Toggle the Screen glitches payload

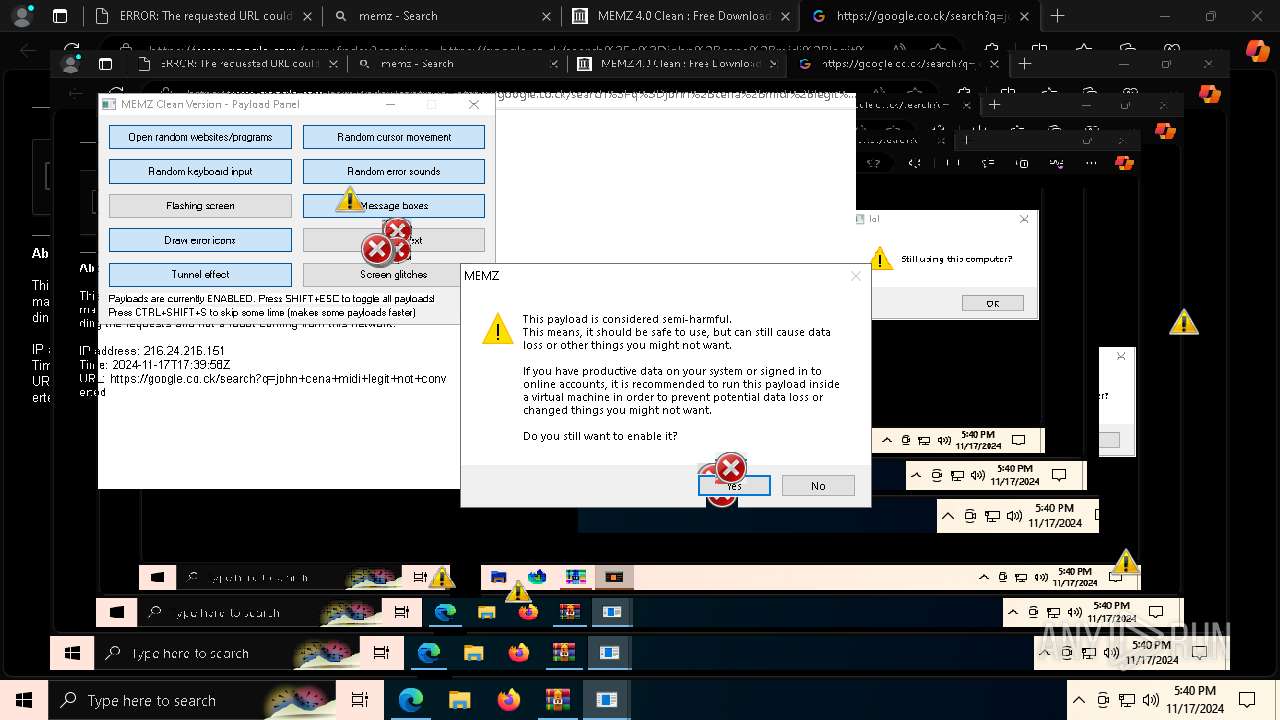coord(394,274)
